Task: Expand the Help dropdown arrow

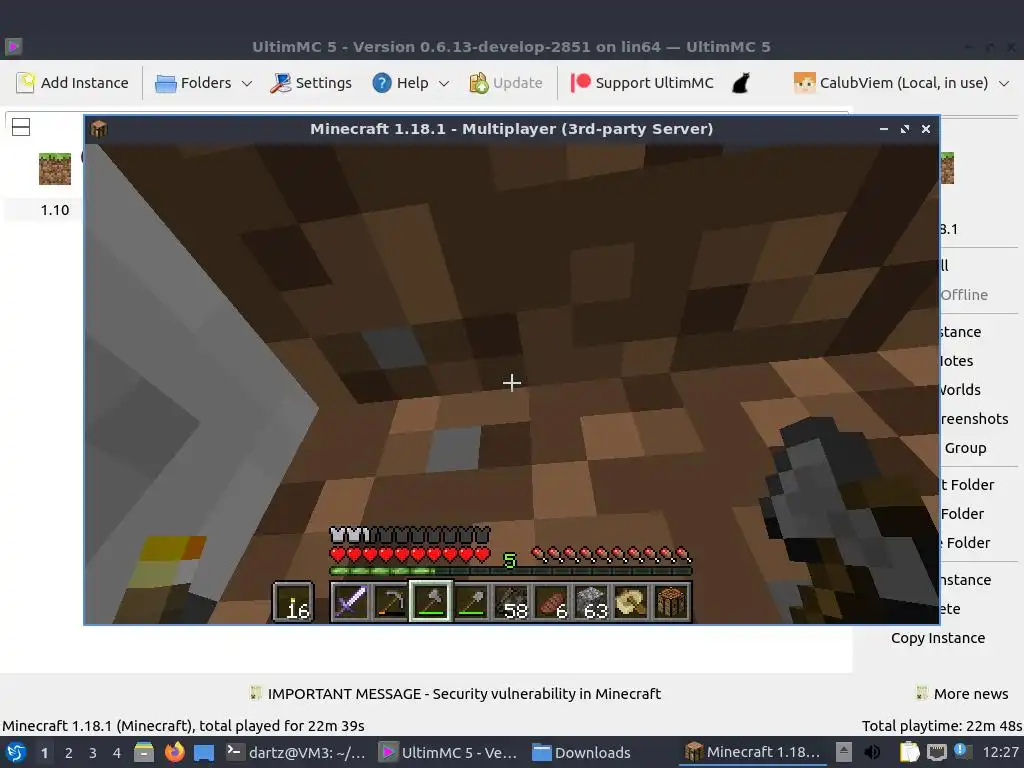Action: (x=444, y=84)
